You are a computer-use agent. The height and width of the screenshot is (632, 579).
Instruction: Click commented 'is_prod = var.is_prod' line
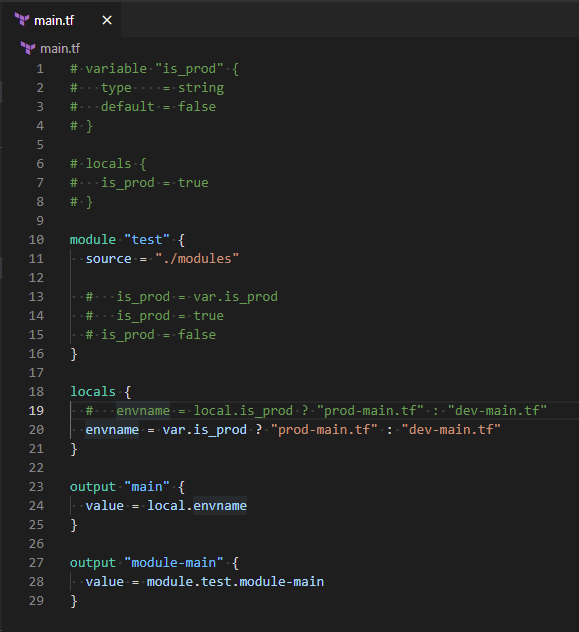pyautogui.click(x=182, y=297)
